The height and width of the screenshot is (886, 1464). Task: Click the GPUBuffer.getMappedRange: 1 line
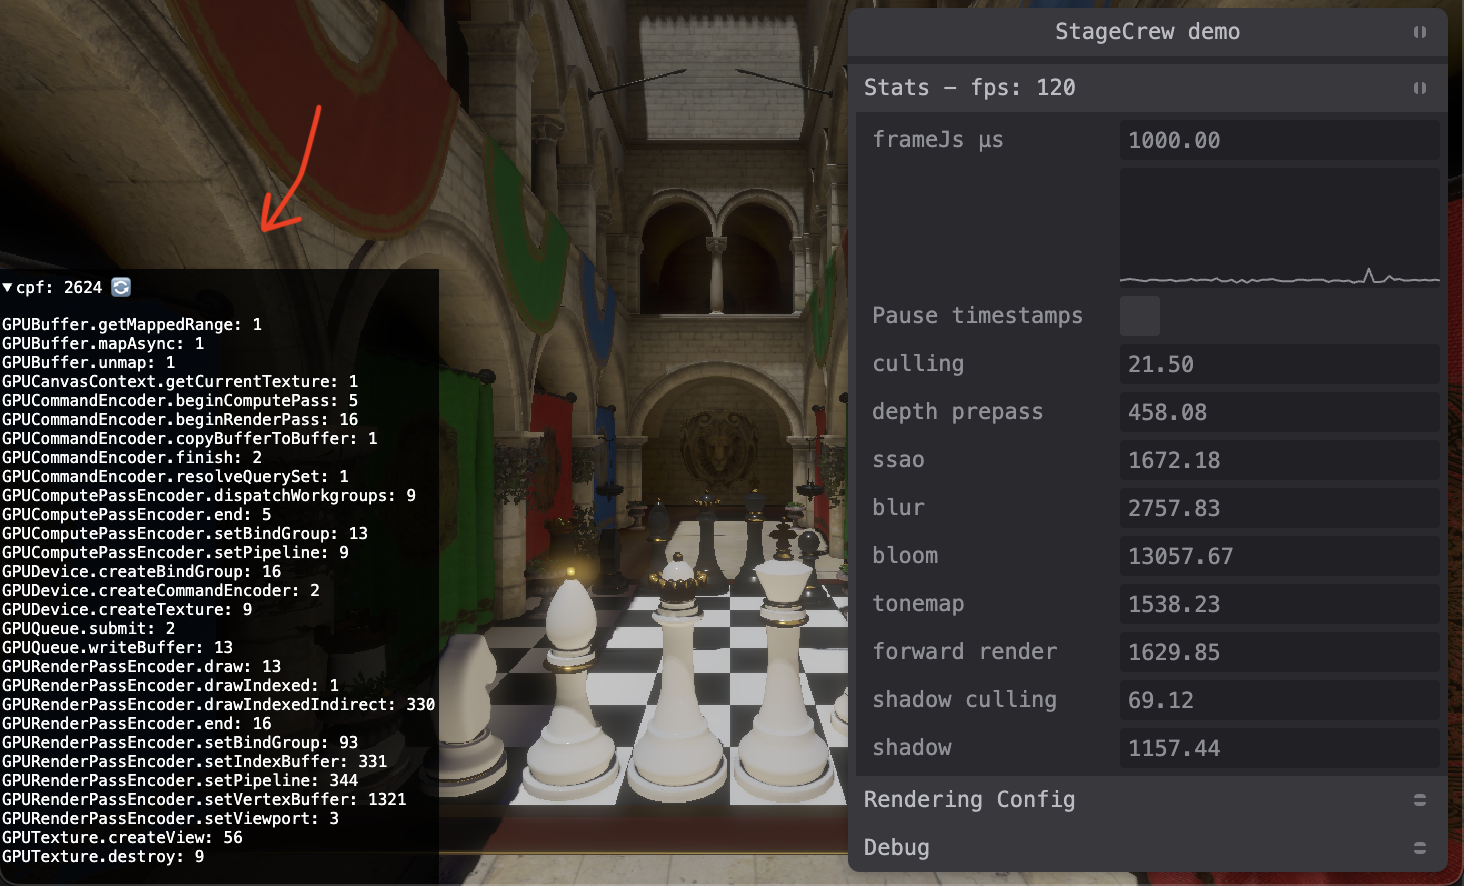[x=131, y=324]
